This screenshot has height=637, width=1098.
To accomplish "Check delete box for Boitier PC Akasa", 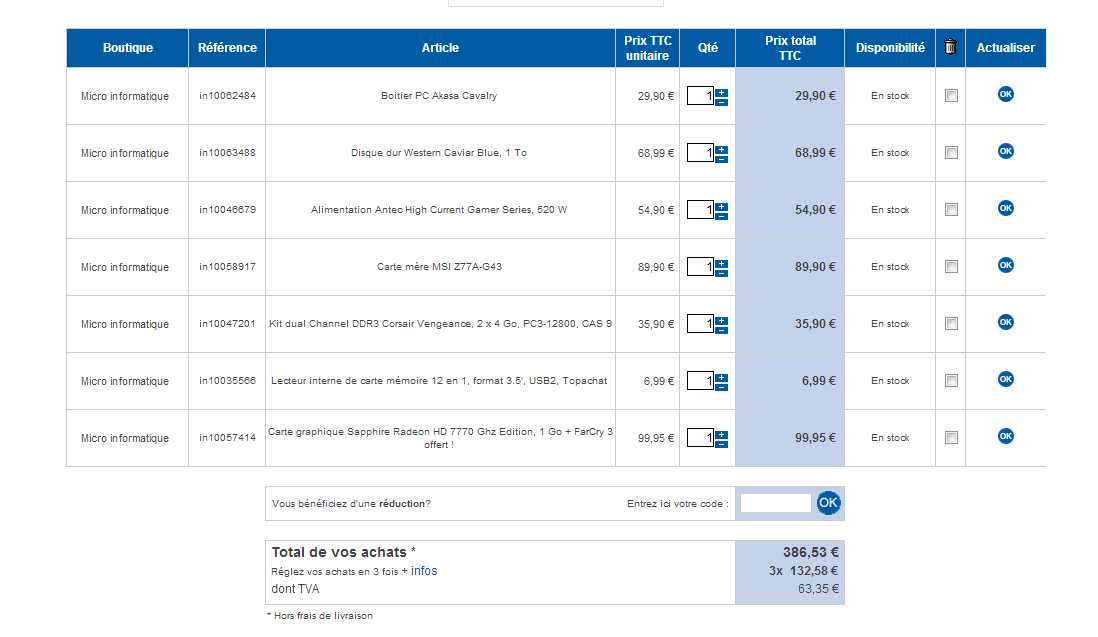I will tap(951, 96).
